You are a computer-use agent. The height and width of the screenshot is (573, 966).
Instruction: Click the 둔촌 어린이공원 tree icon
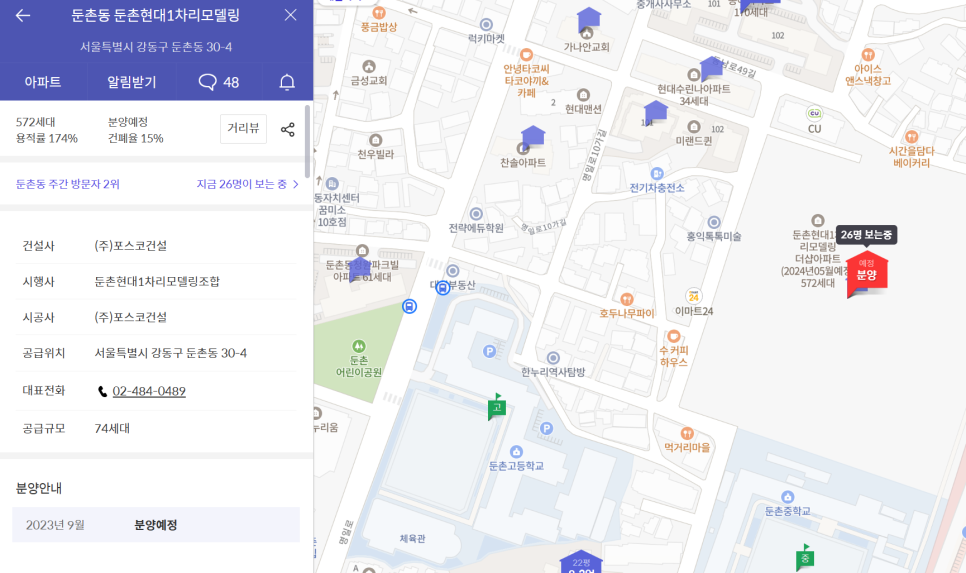tap(359, 346)
